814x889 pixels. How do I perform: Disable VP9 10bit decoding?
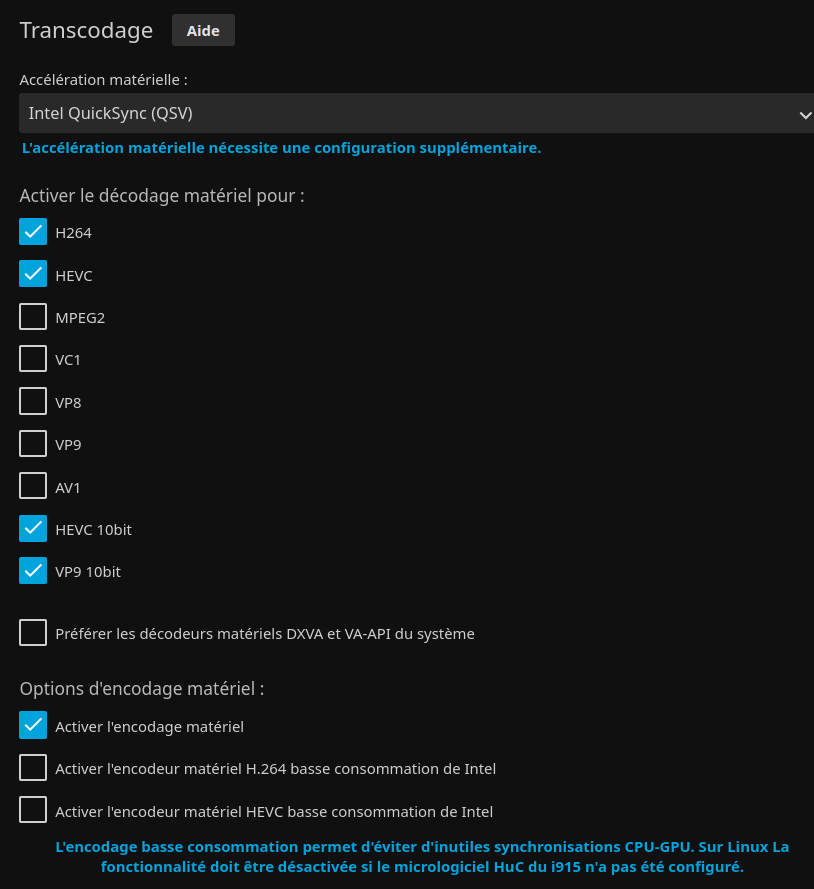33,571
